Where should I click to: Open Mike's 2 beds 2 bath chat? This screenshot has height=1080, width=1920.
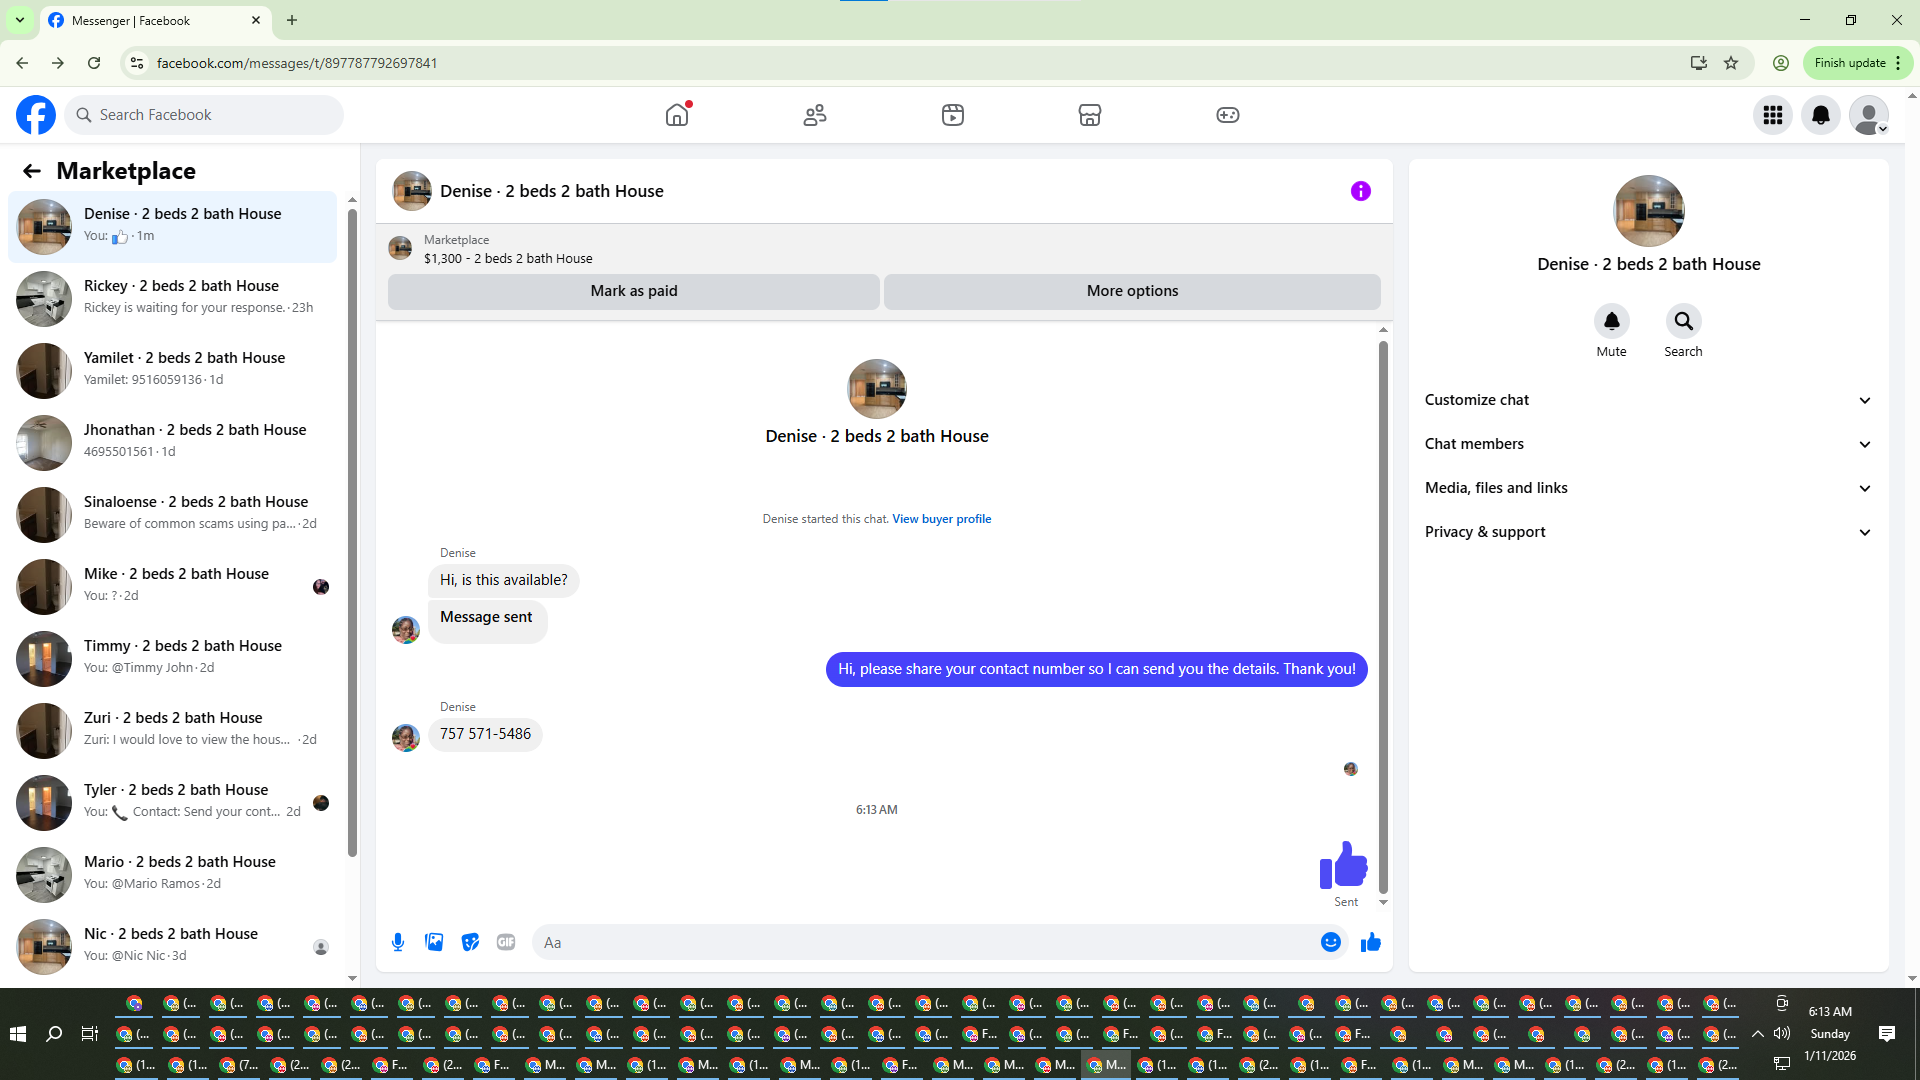point(172,587)
